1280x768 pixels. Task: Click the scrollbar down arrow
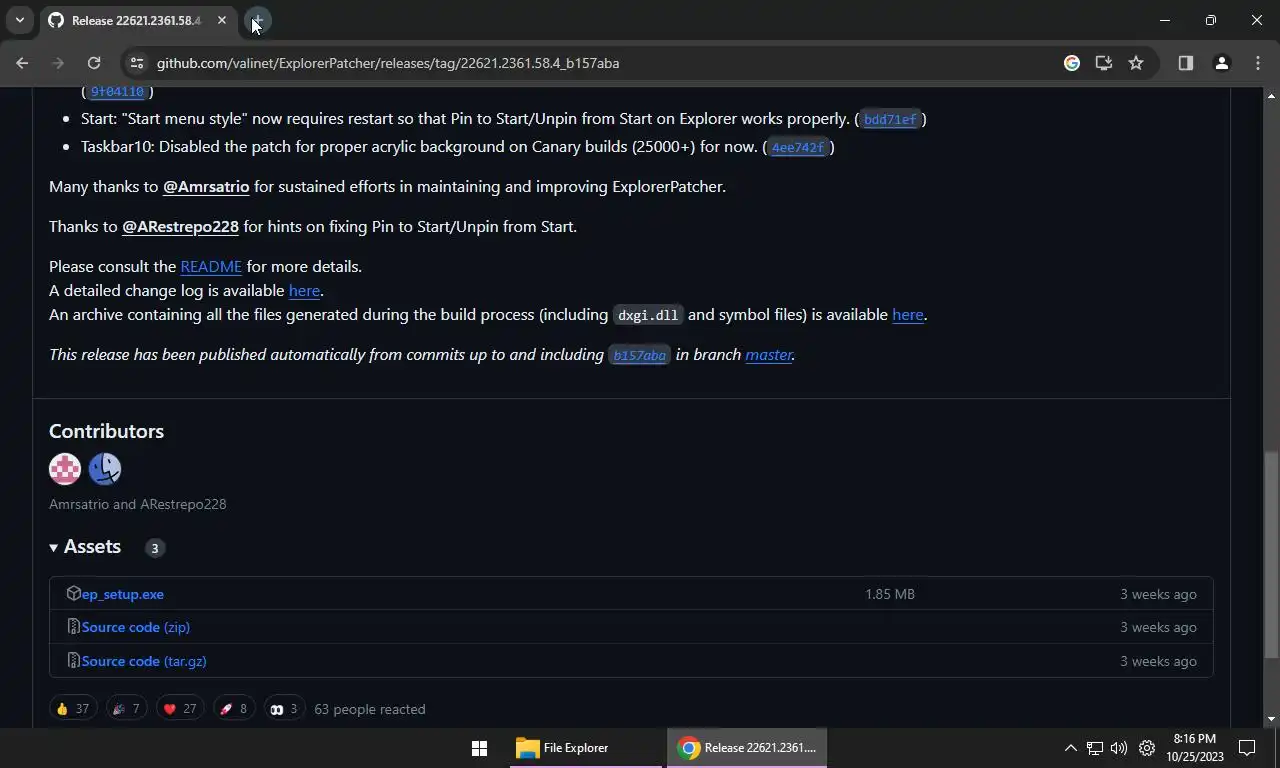[x=1271, y=719]
